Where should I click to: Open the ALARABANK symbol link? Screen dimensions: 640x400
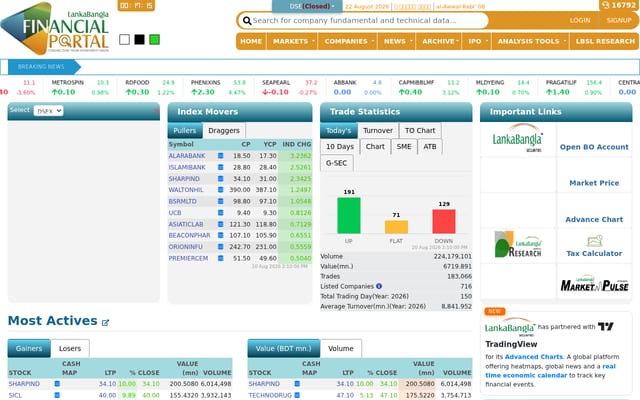(x=187, y=156)
